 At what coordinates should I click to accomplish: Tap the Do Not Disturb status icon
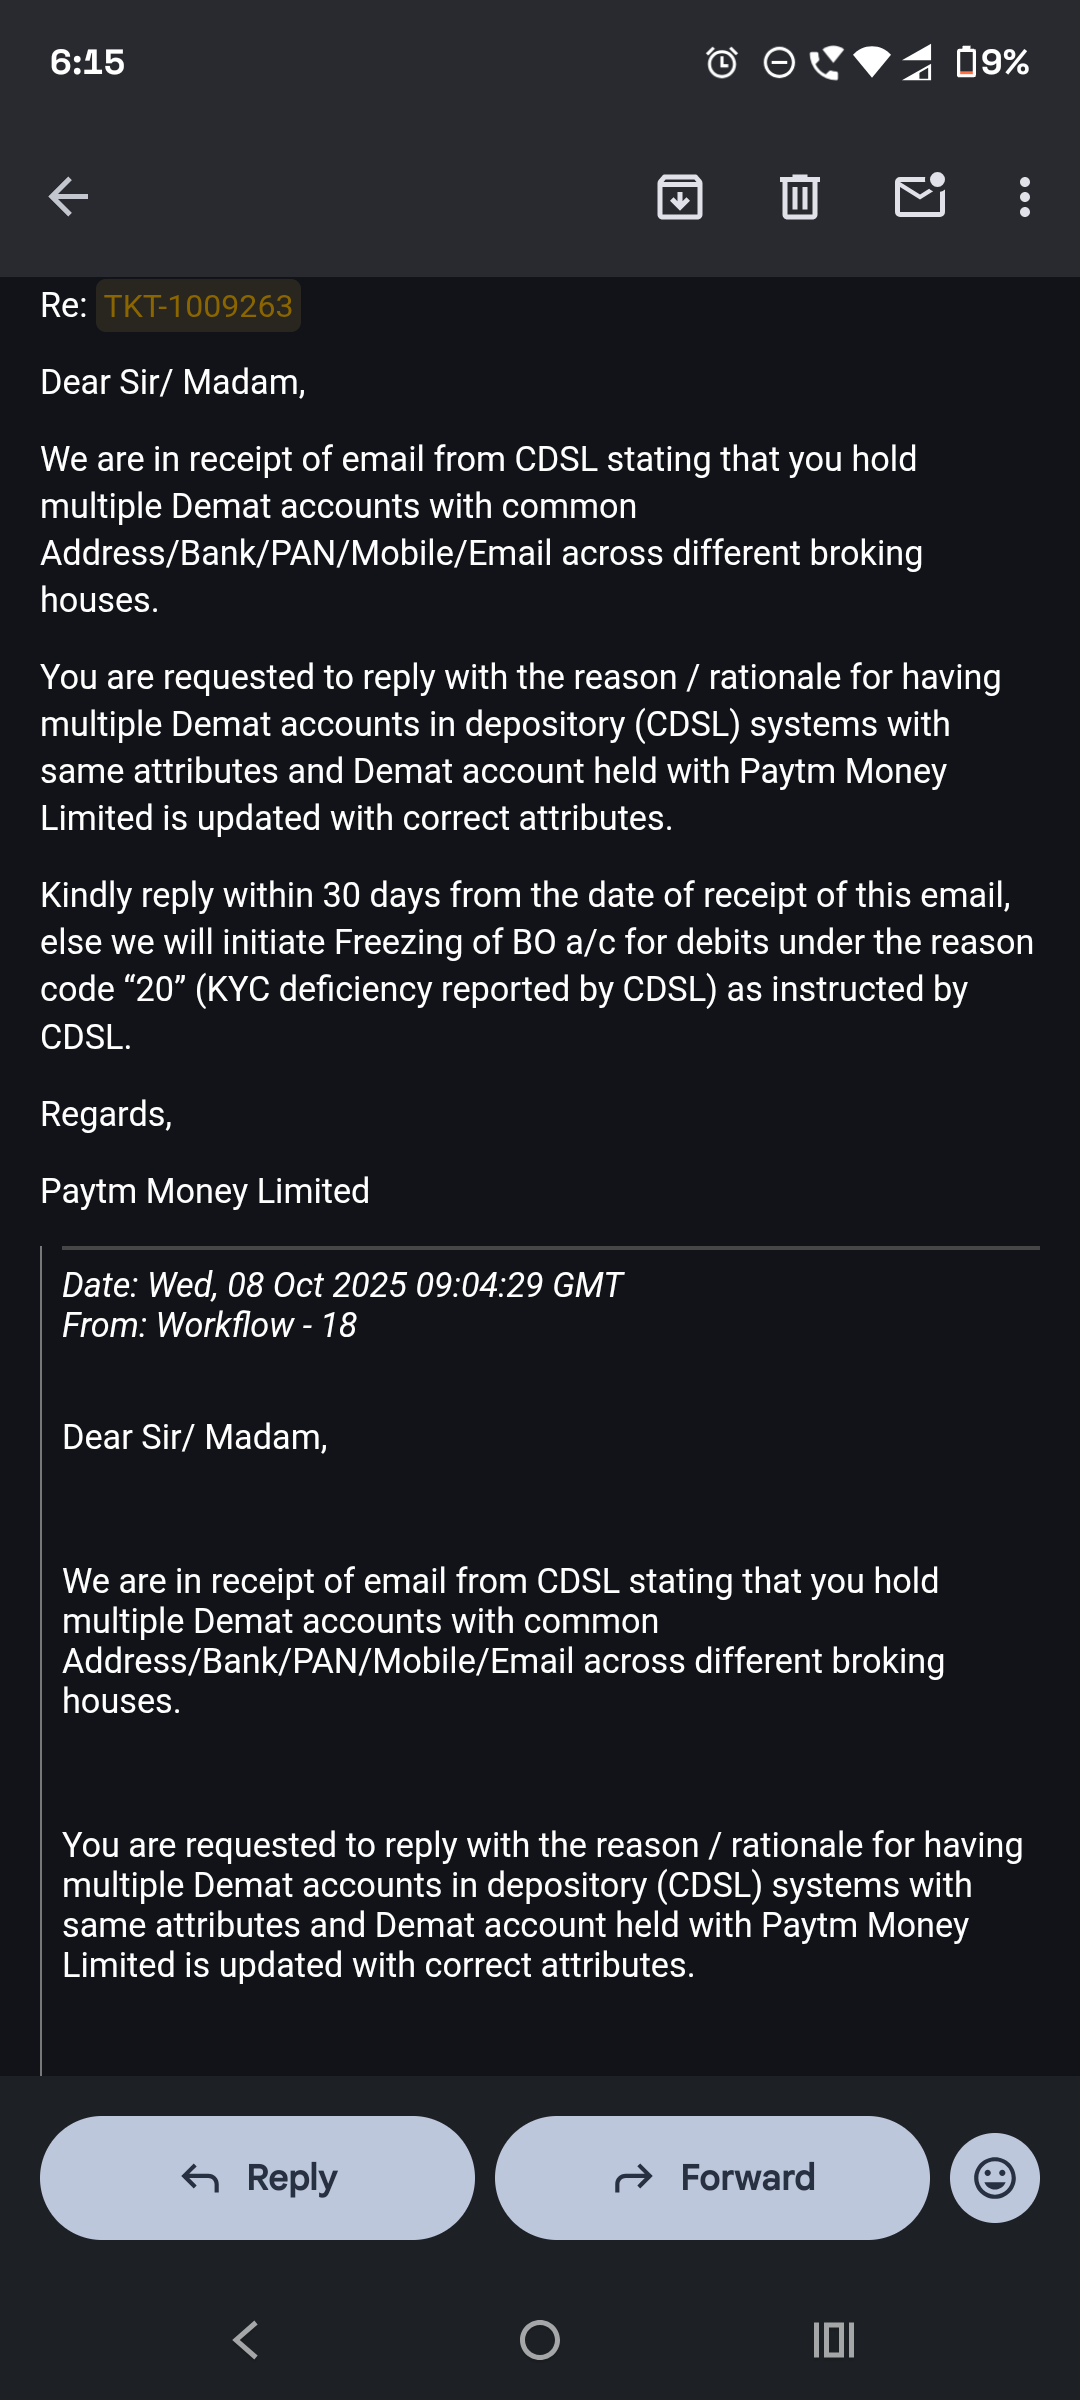coord(778,63)
